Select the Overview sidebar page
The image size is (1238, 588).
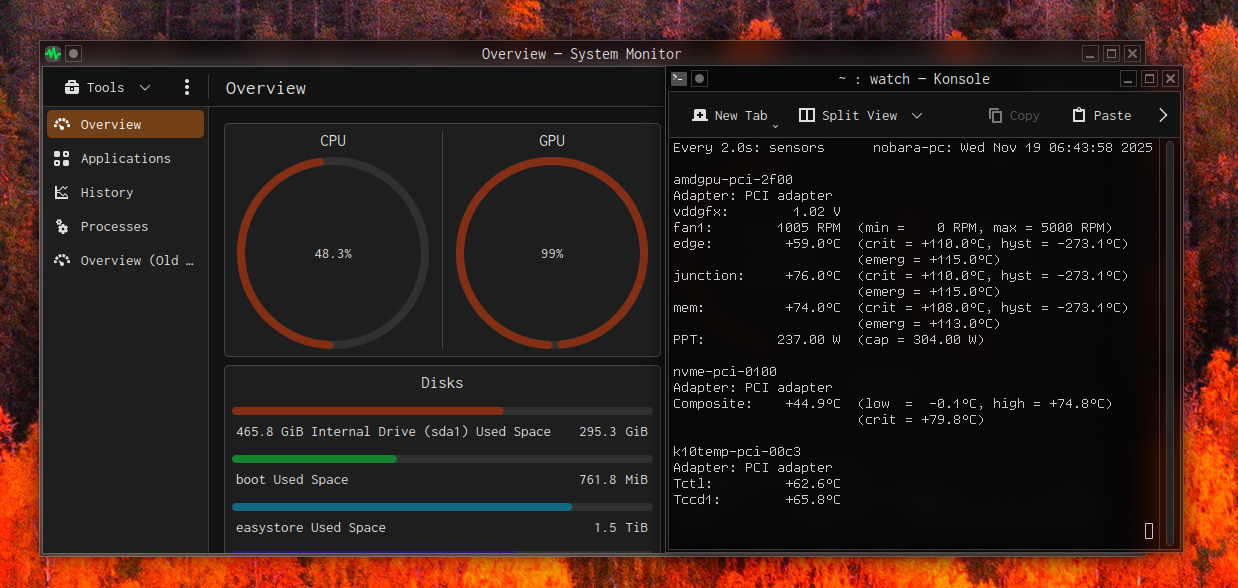(x=126, y=124)
